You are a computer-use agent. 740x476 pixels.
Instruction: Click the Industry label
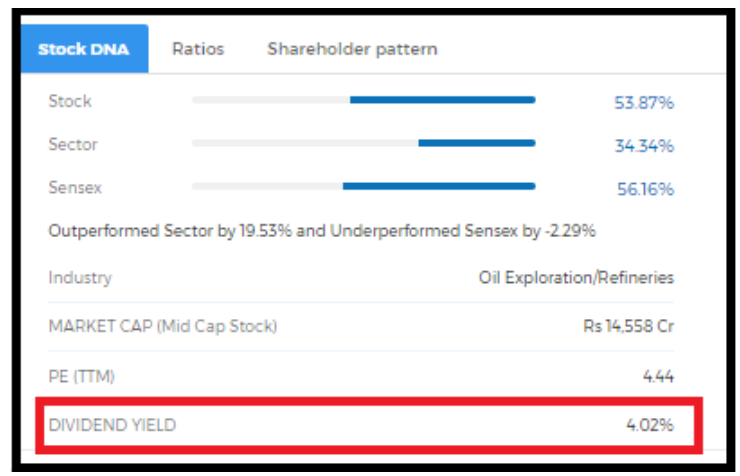[x=80, y=277]
